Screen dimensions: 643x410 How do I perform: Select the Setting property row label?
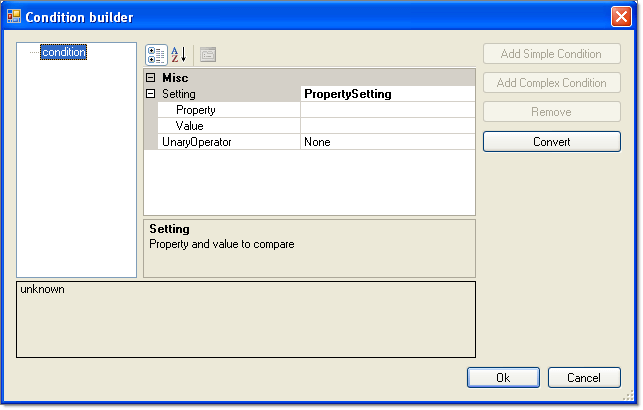point(179,94)
